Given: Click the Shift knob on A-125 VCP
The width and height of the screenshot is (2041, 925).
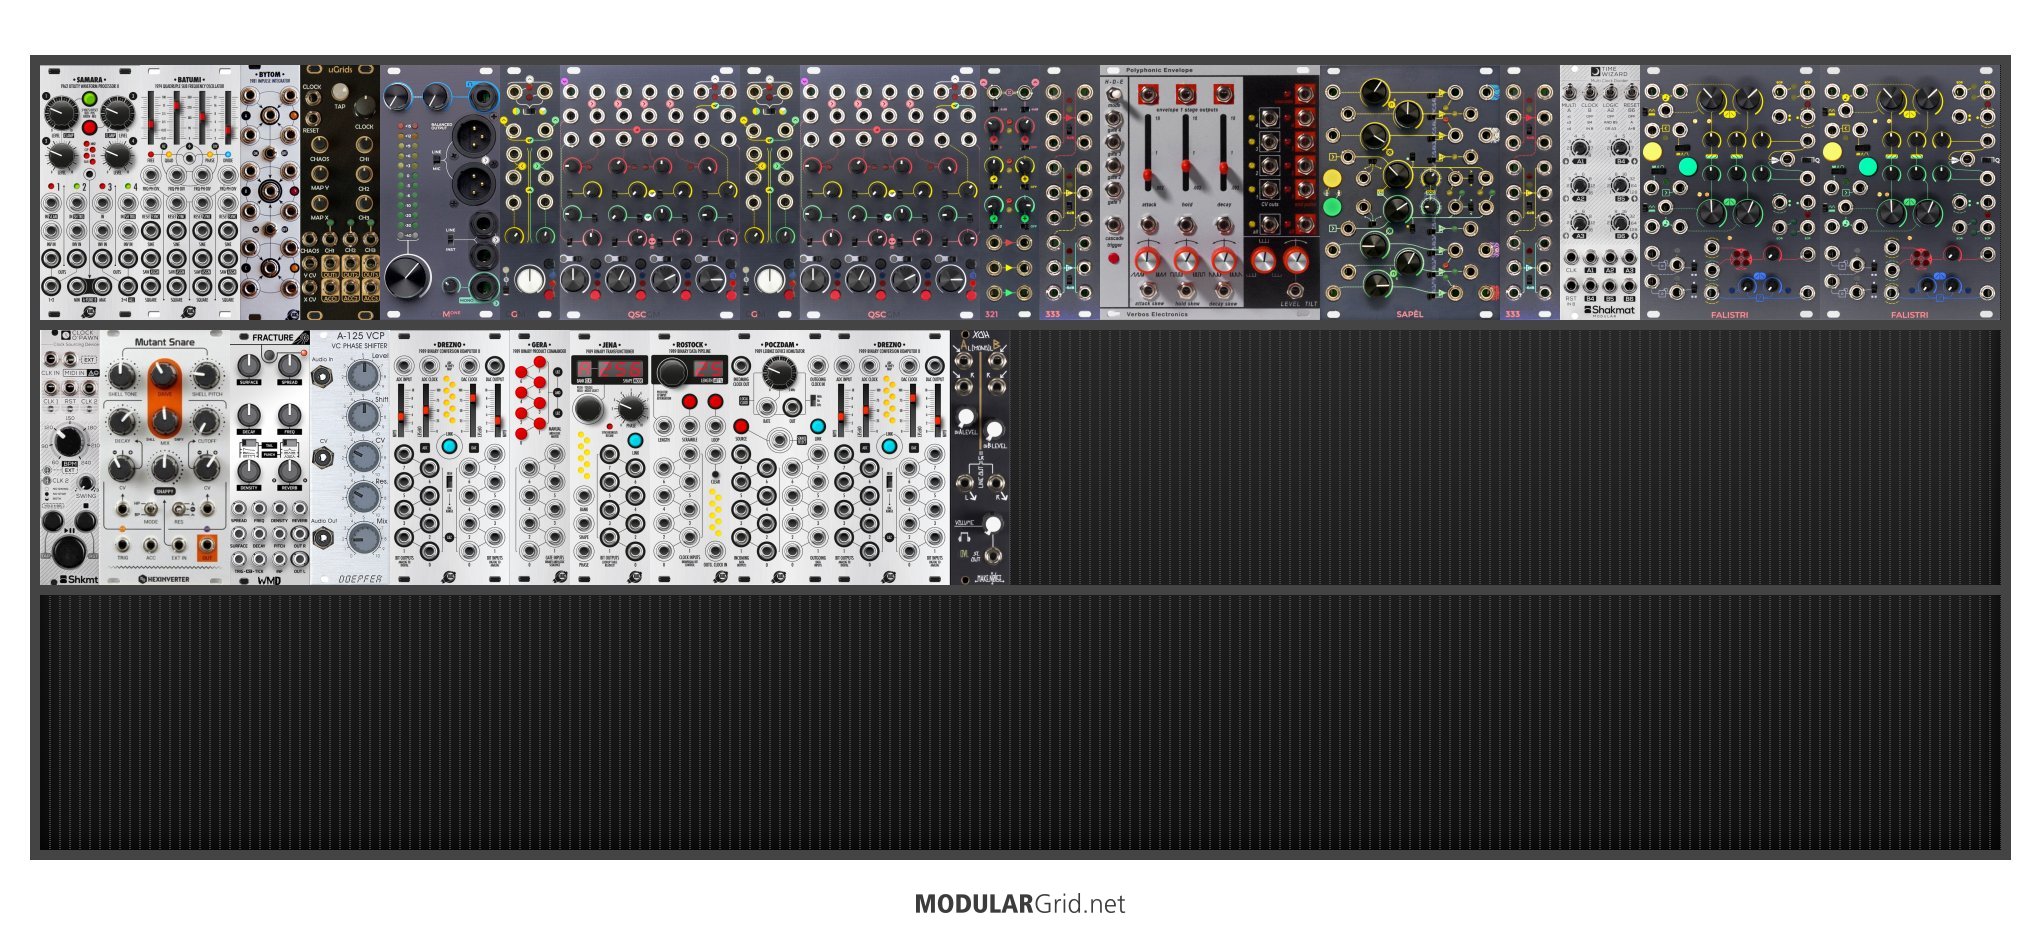Looking at the screenshot, I should (x=364, y=416).
